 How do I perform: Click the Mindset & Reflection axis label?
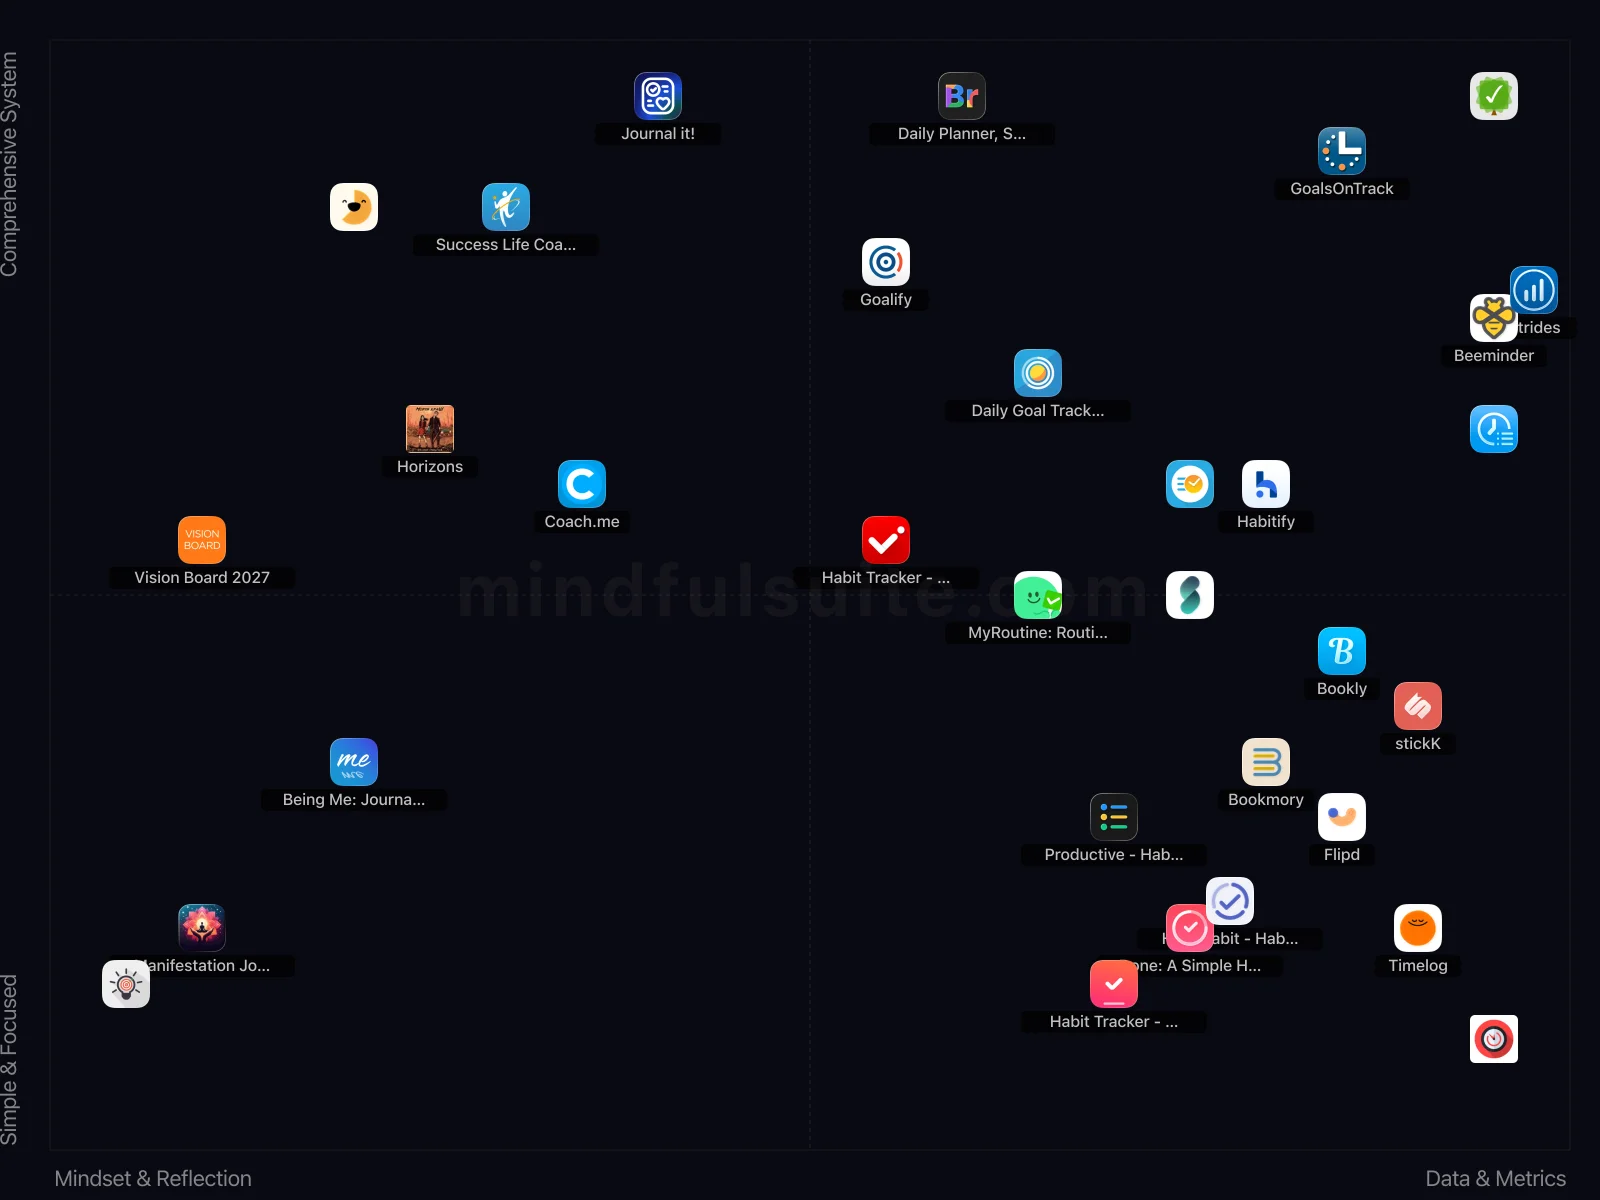tap(152, 1178)
